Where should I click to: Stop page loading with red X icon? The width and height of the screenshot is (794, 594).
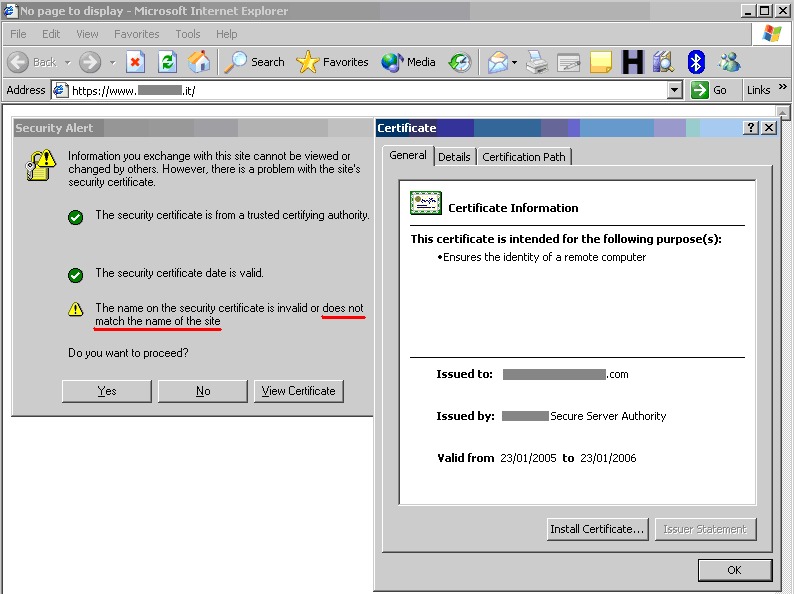[x=135, y=62]
